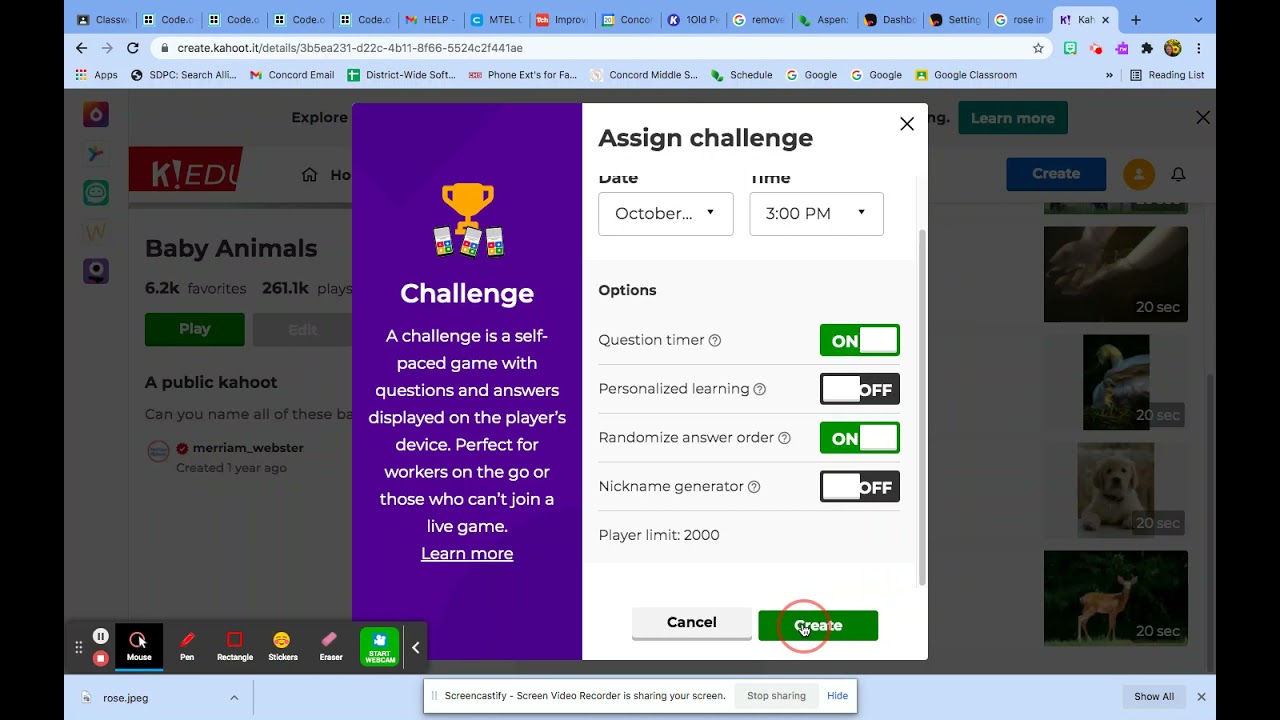Open the Time dropdown showing 3:00 PM
1280x720 pixels.
[817, 213]
